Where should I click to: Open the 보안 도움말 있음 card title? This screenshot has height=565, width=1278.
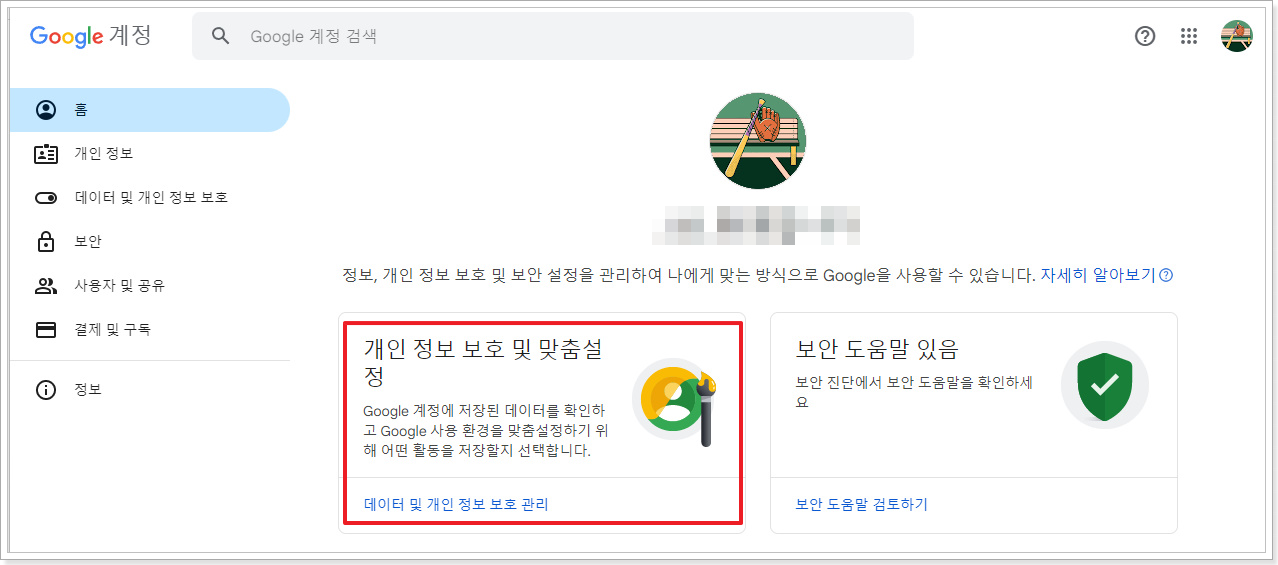pyautogui.click(x=876, y=349)
